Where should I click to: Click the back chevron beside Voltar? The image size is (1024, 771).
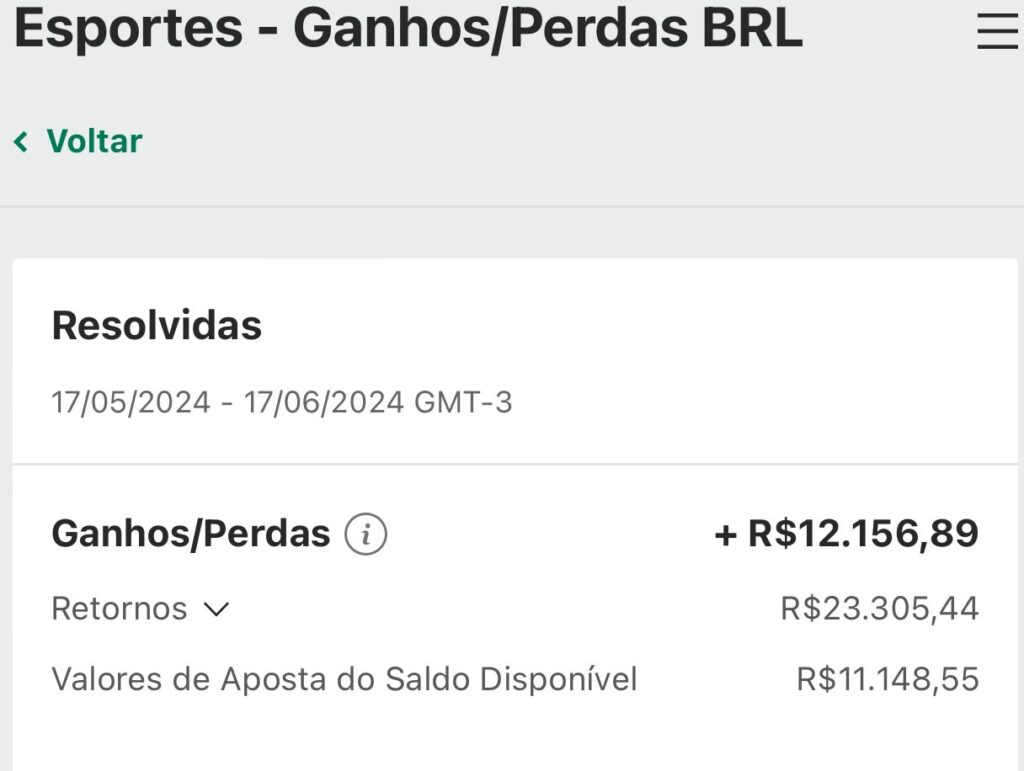pyautogui.click(x=21, y=142)
